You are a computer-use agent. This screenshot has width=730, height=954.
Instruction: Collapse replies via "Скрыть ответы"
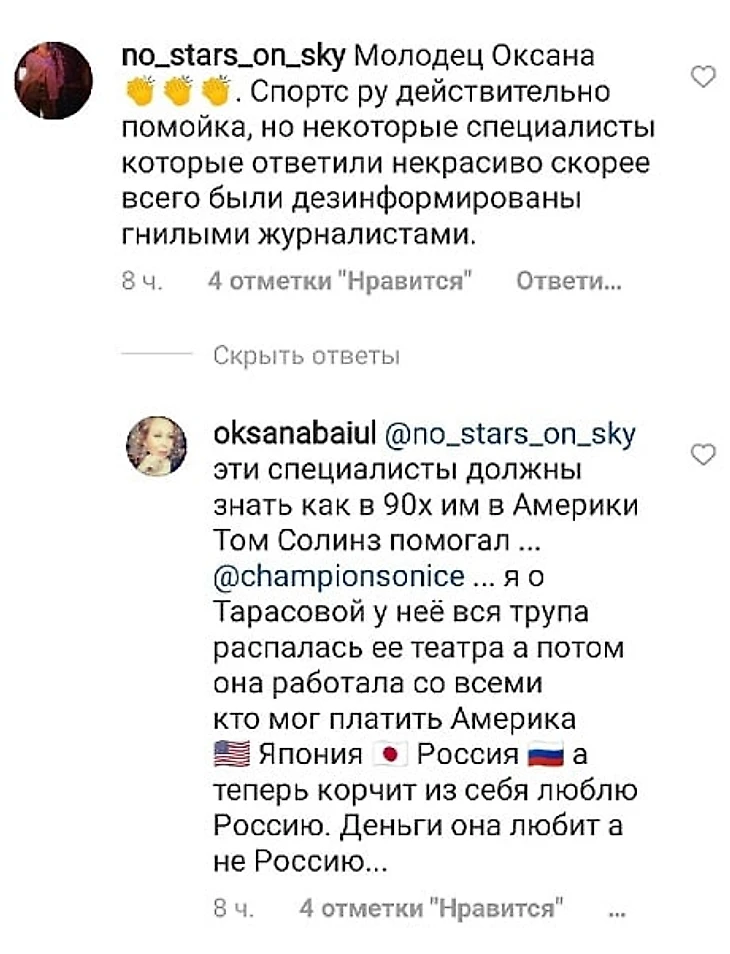pyautogui.click(x=306, y=355)
